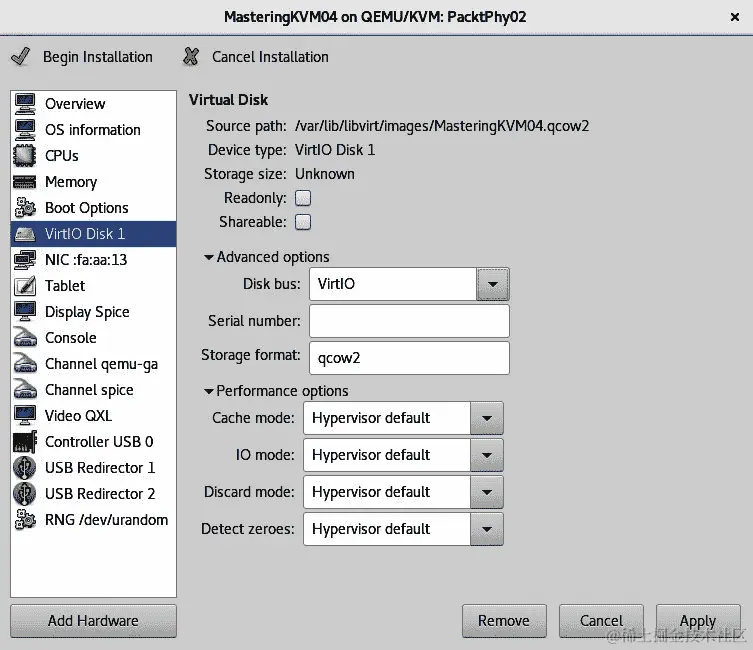Click the Begin Installation checkmark icon
This screenshot has height=650, width=753.
click(21, 57)
